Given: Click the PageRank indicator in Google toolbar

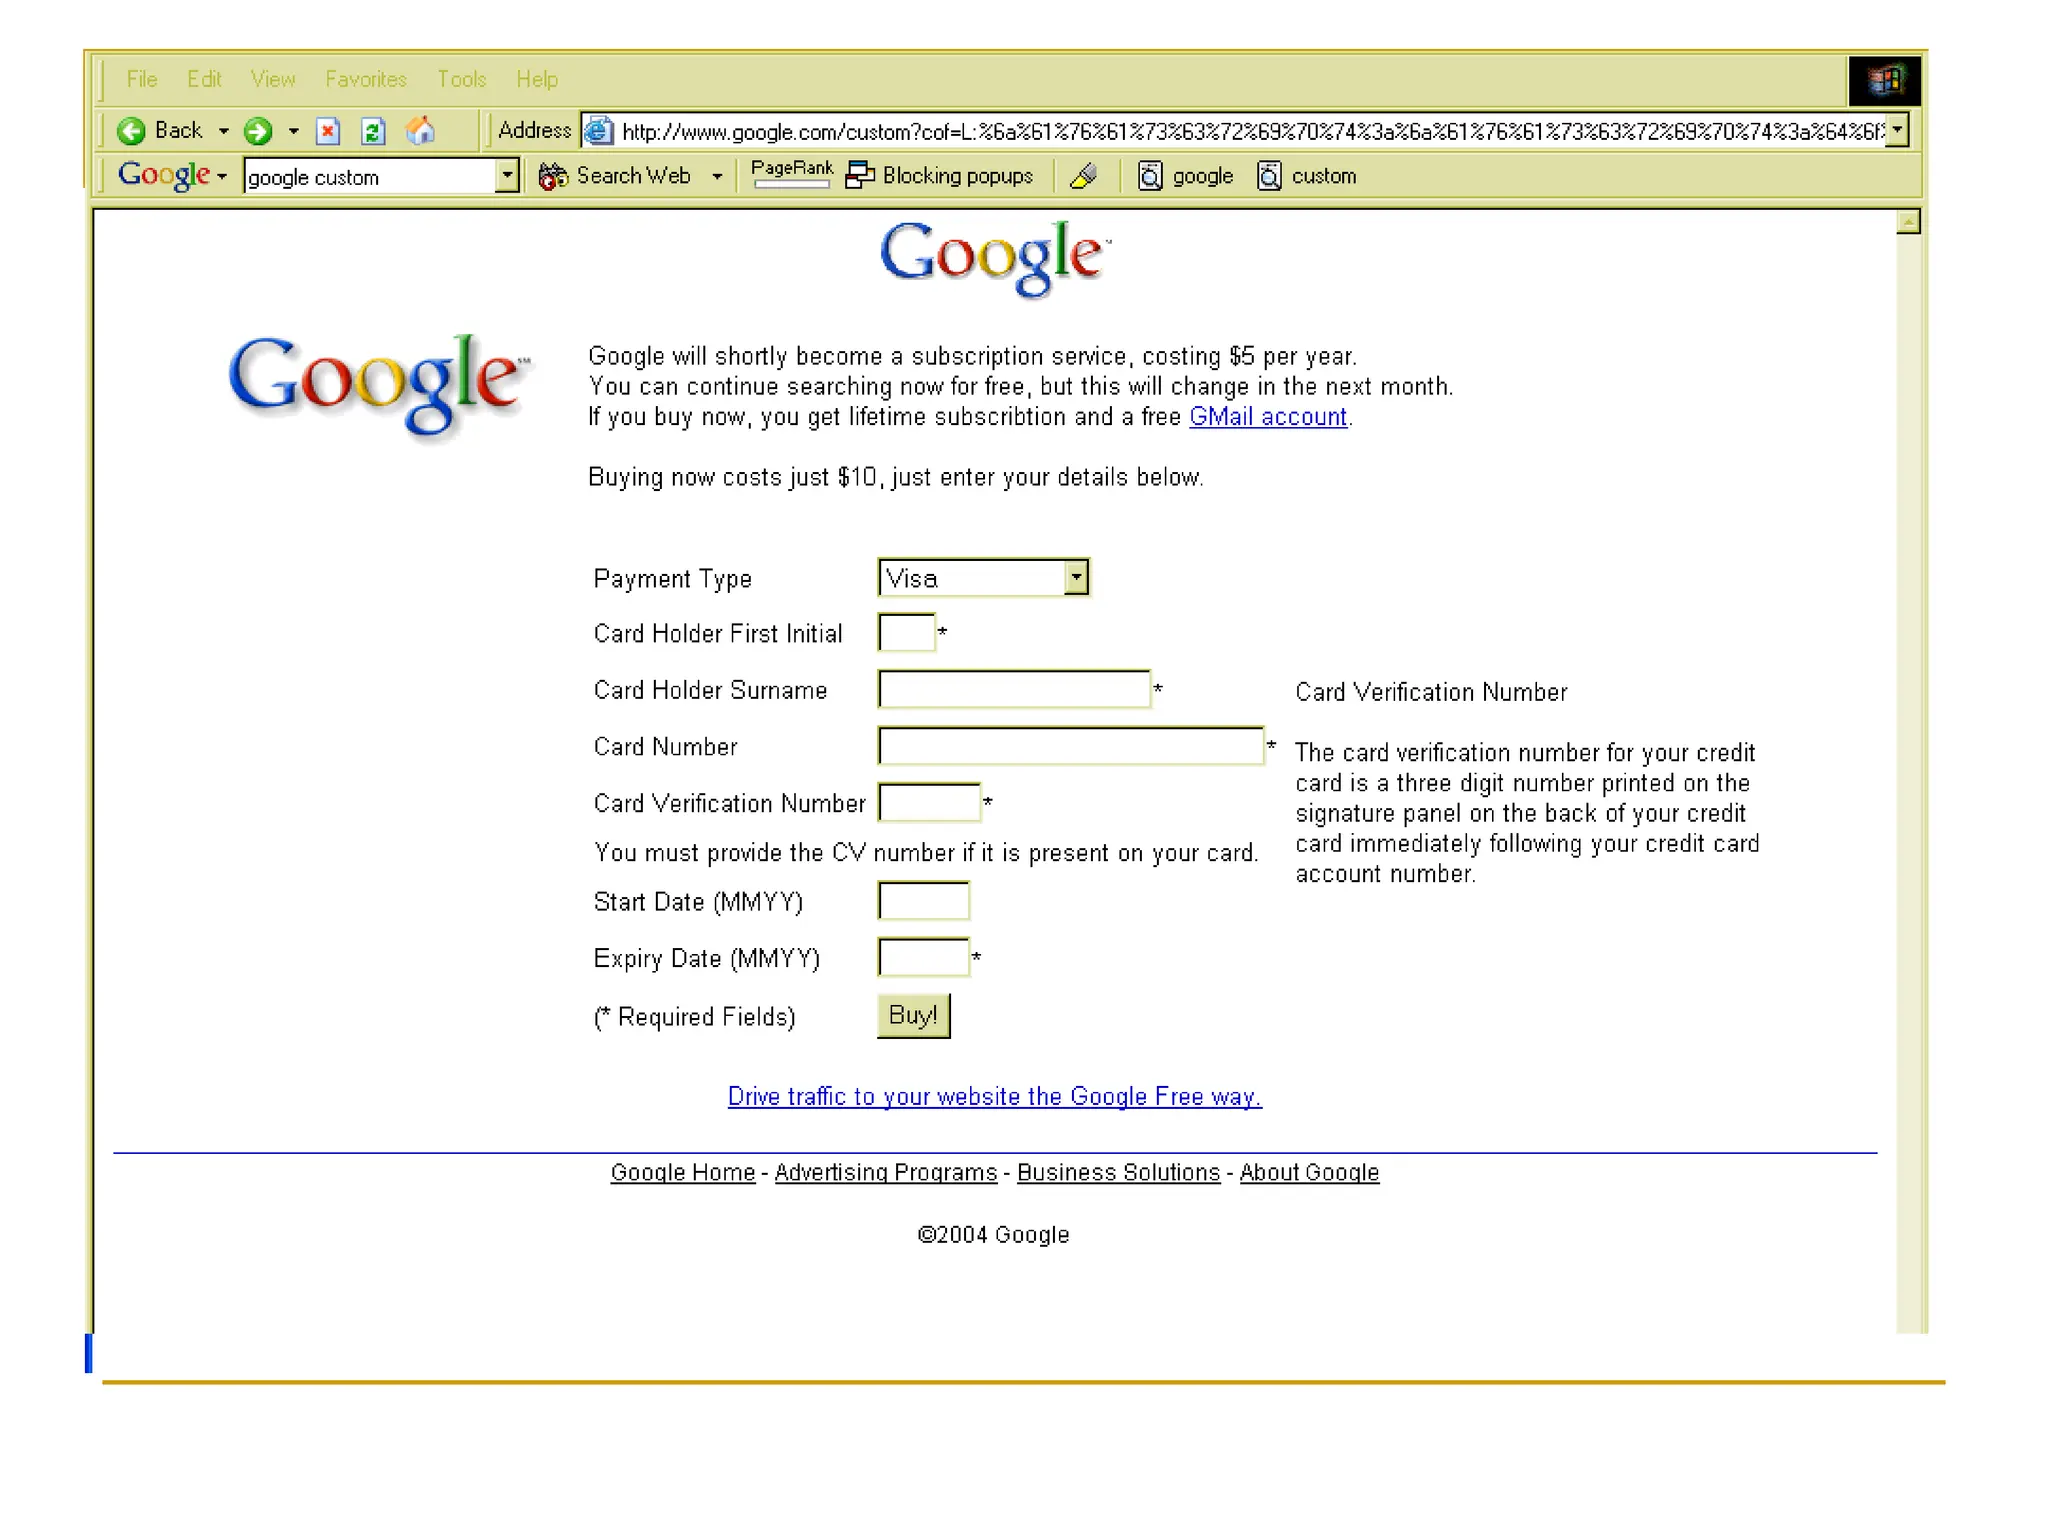Looking at the screenshot, I should pyautogui.click(x=792, y=173).
